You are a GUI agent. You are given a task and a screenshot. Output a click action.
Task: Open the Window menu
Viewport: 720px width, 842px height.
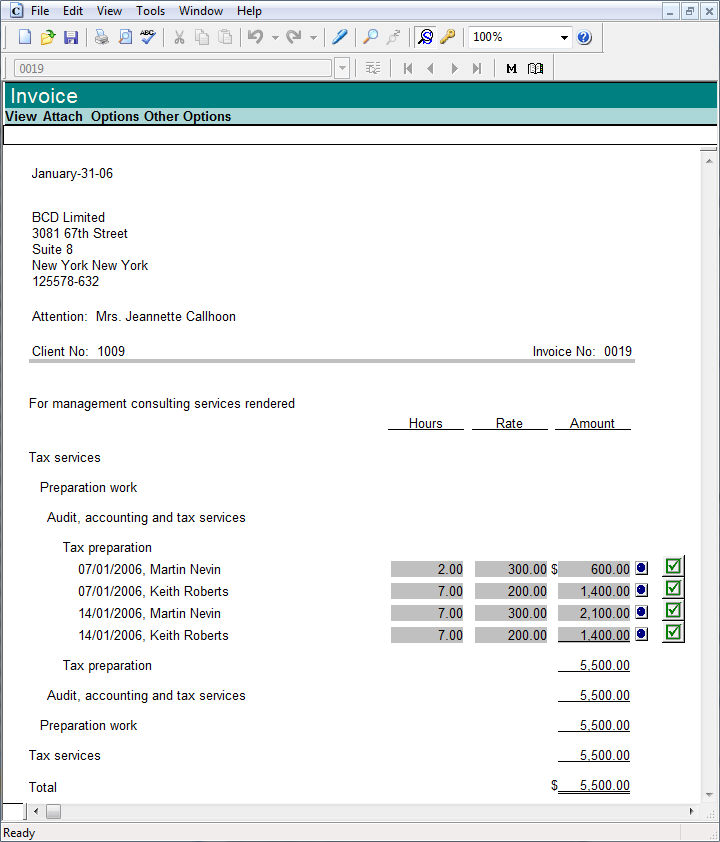201,11
